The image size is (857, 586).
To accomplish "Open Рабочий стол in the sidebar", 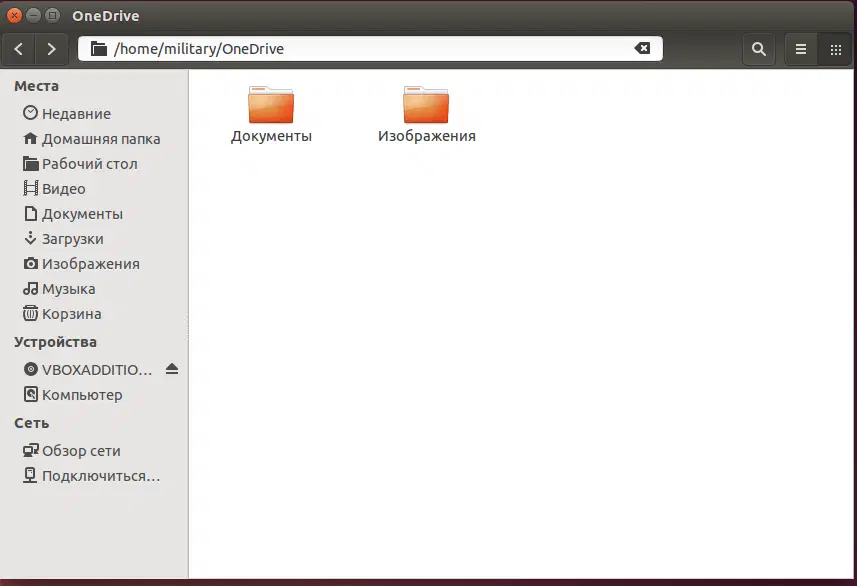I will (94, 164).
